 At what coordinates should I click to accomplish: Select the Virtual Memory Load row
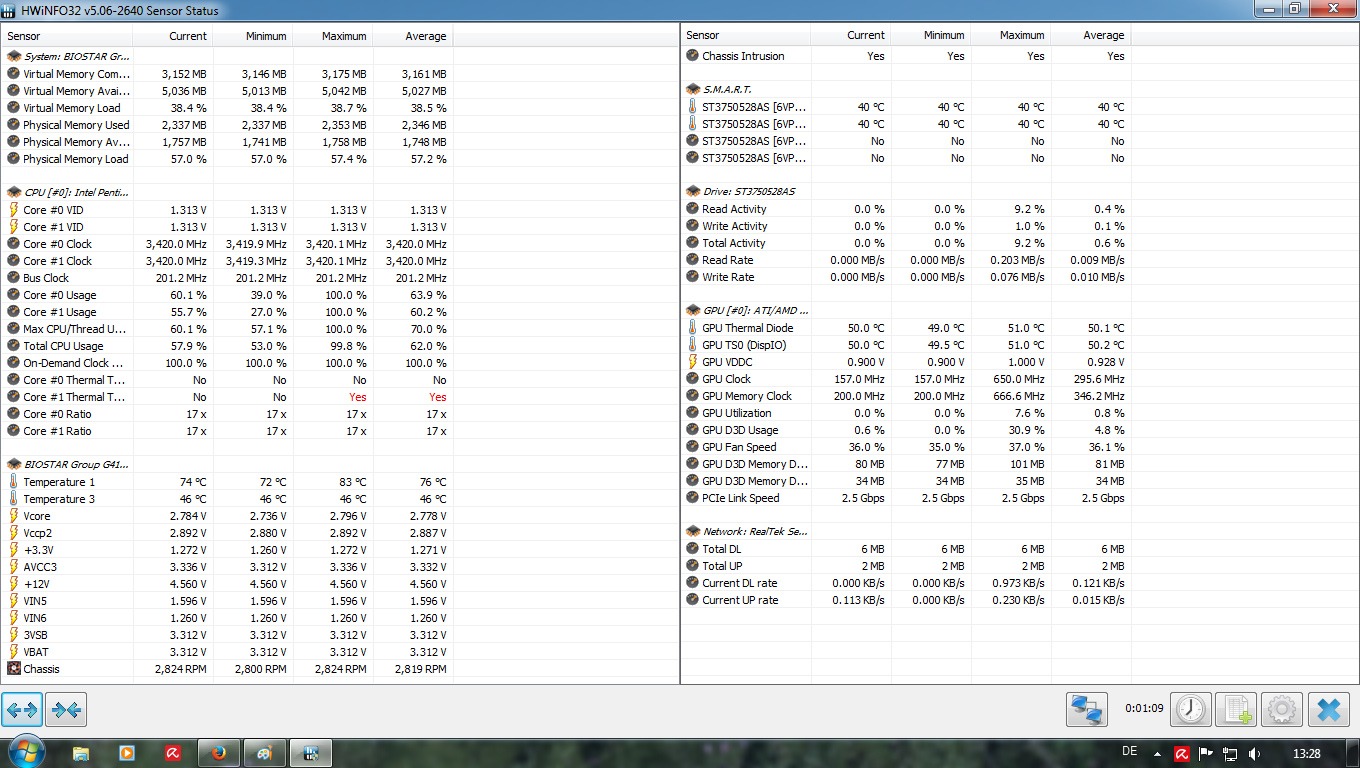pos(227,108)
